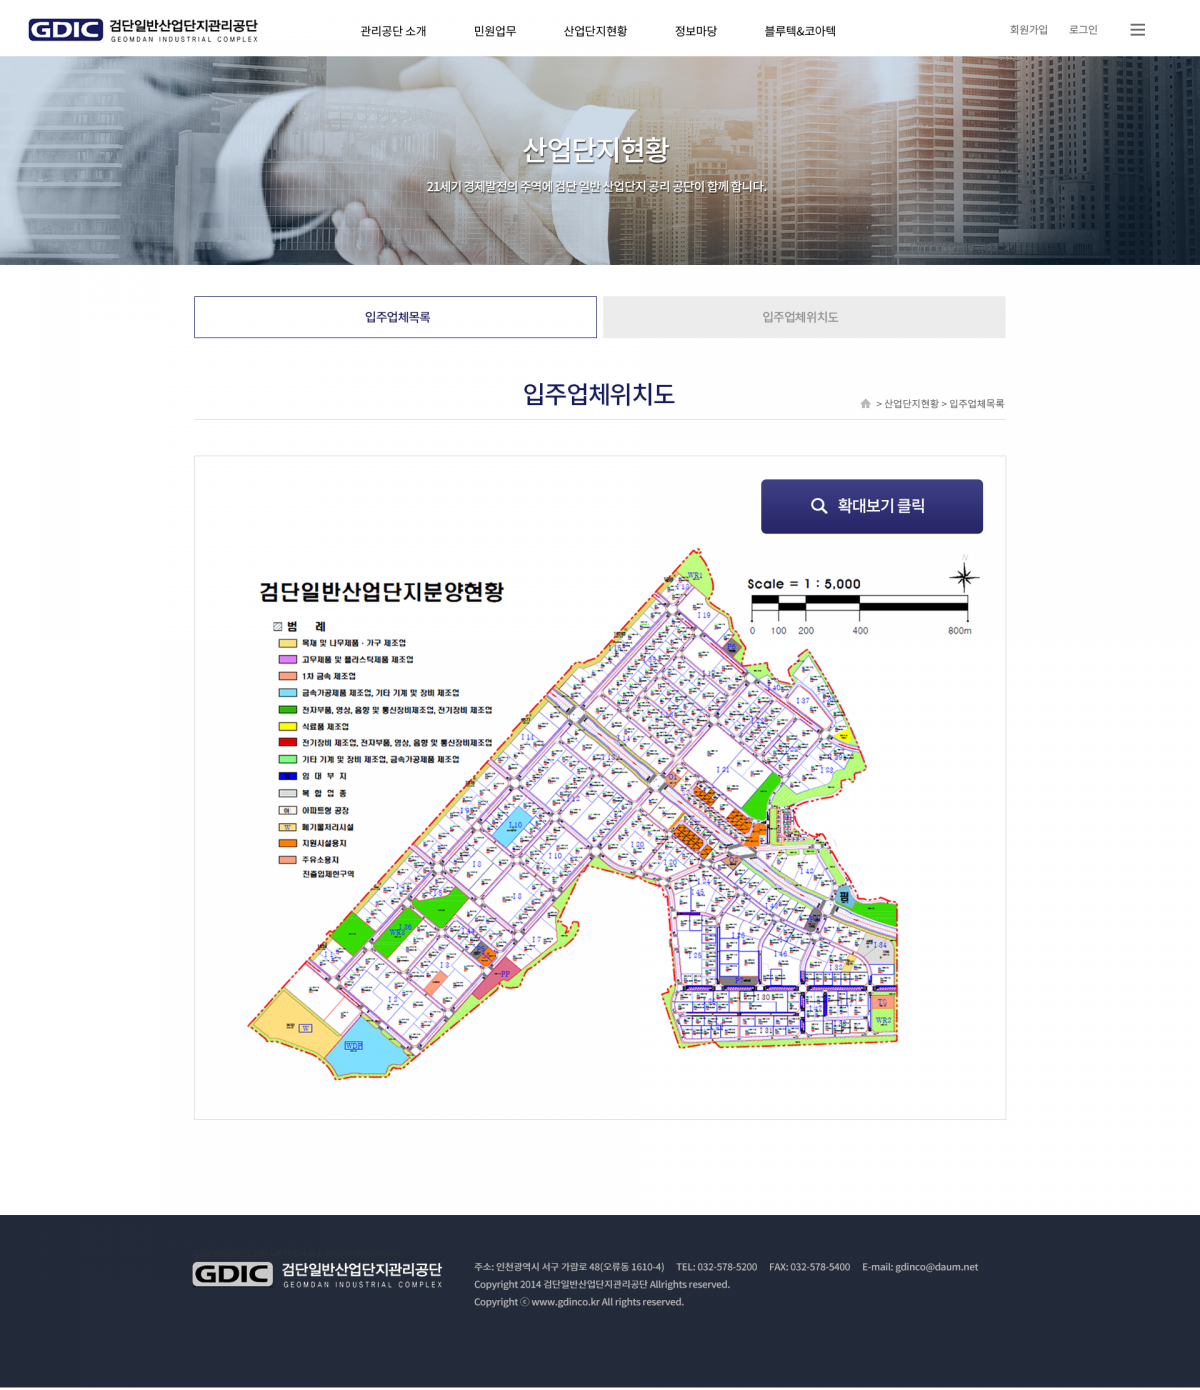The width and height of the screenshot is (1200, 1390).
Task: Open the hamburger menu icon
Action: click(1137, 30)
